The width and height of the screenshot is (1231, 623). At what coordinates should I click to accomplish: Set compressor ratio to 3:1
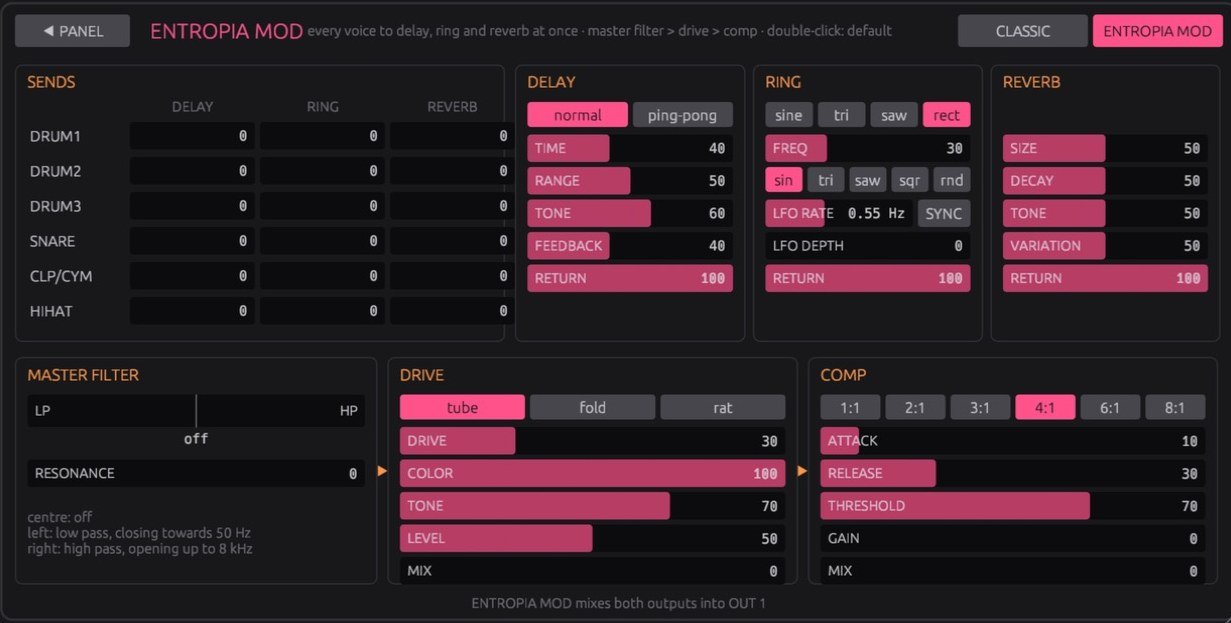(980, 407)
